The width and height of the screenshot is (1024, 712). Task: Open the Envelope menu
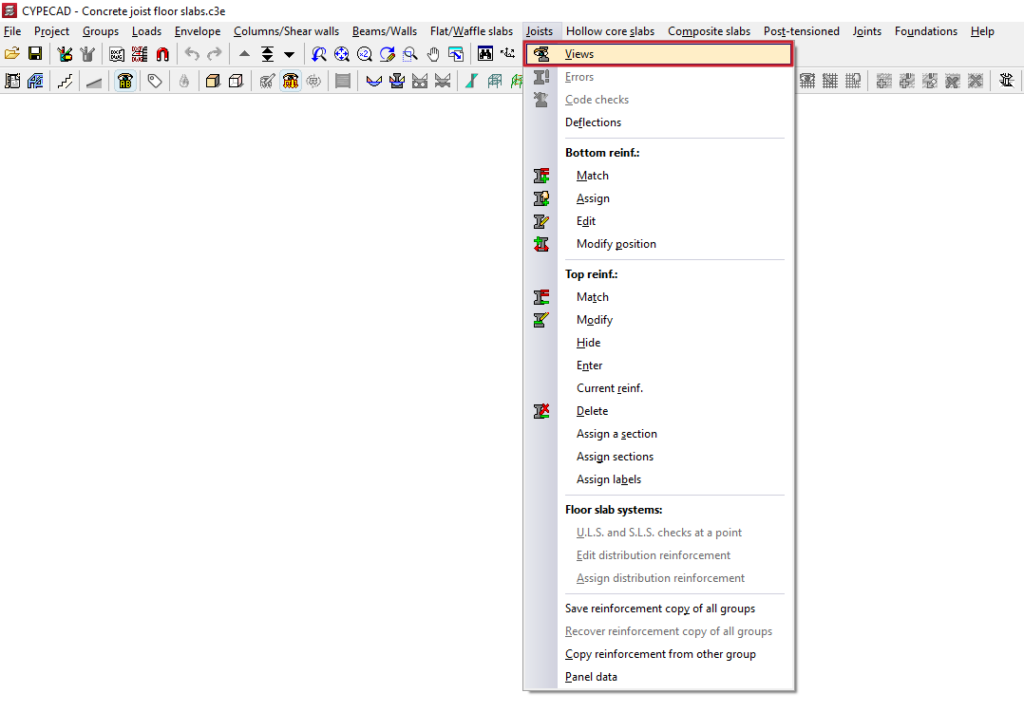[197, 31]
